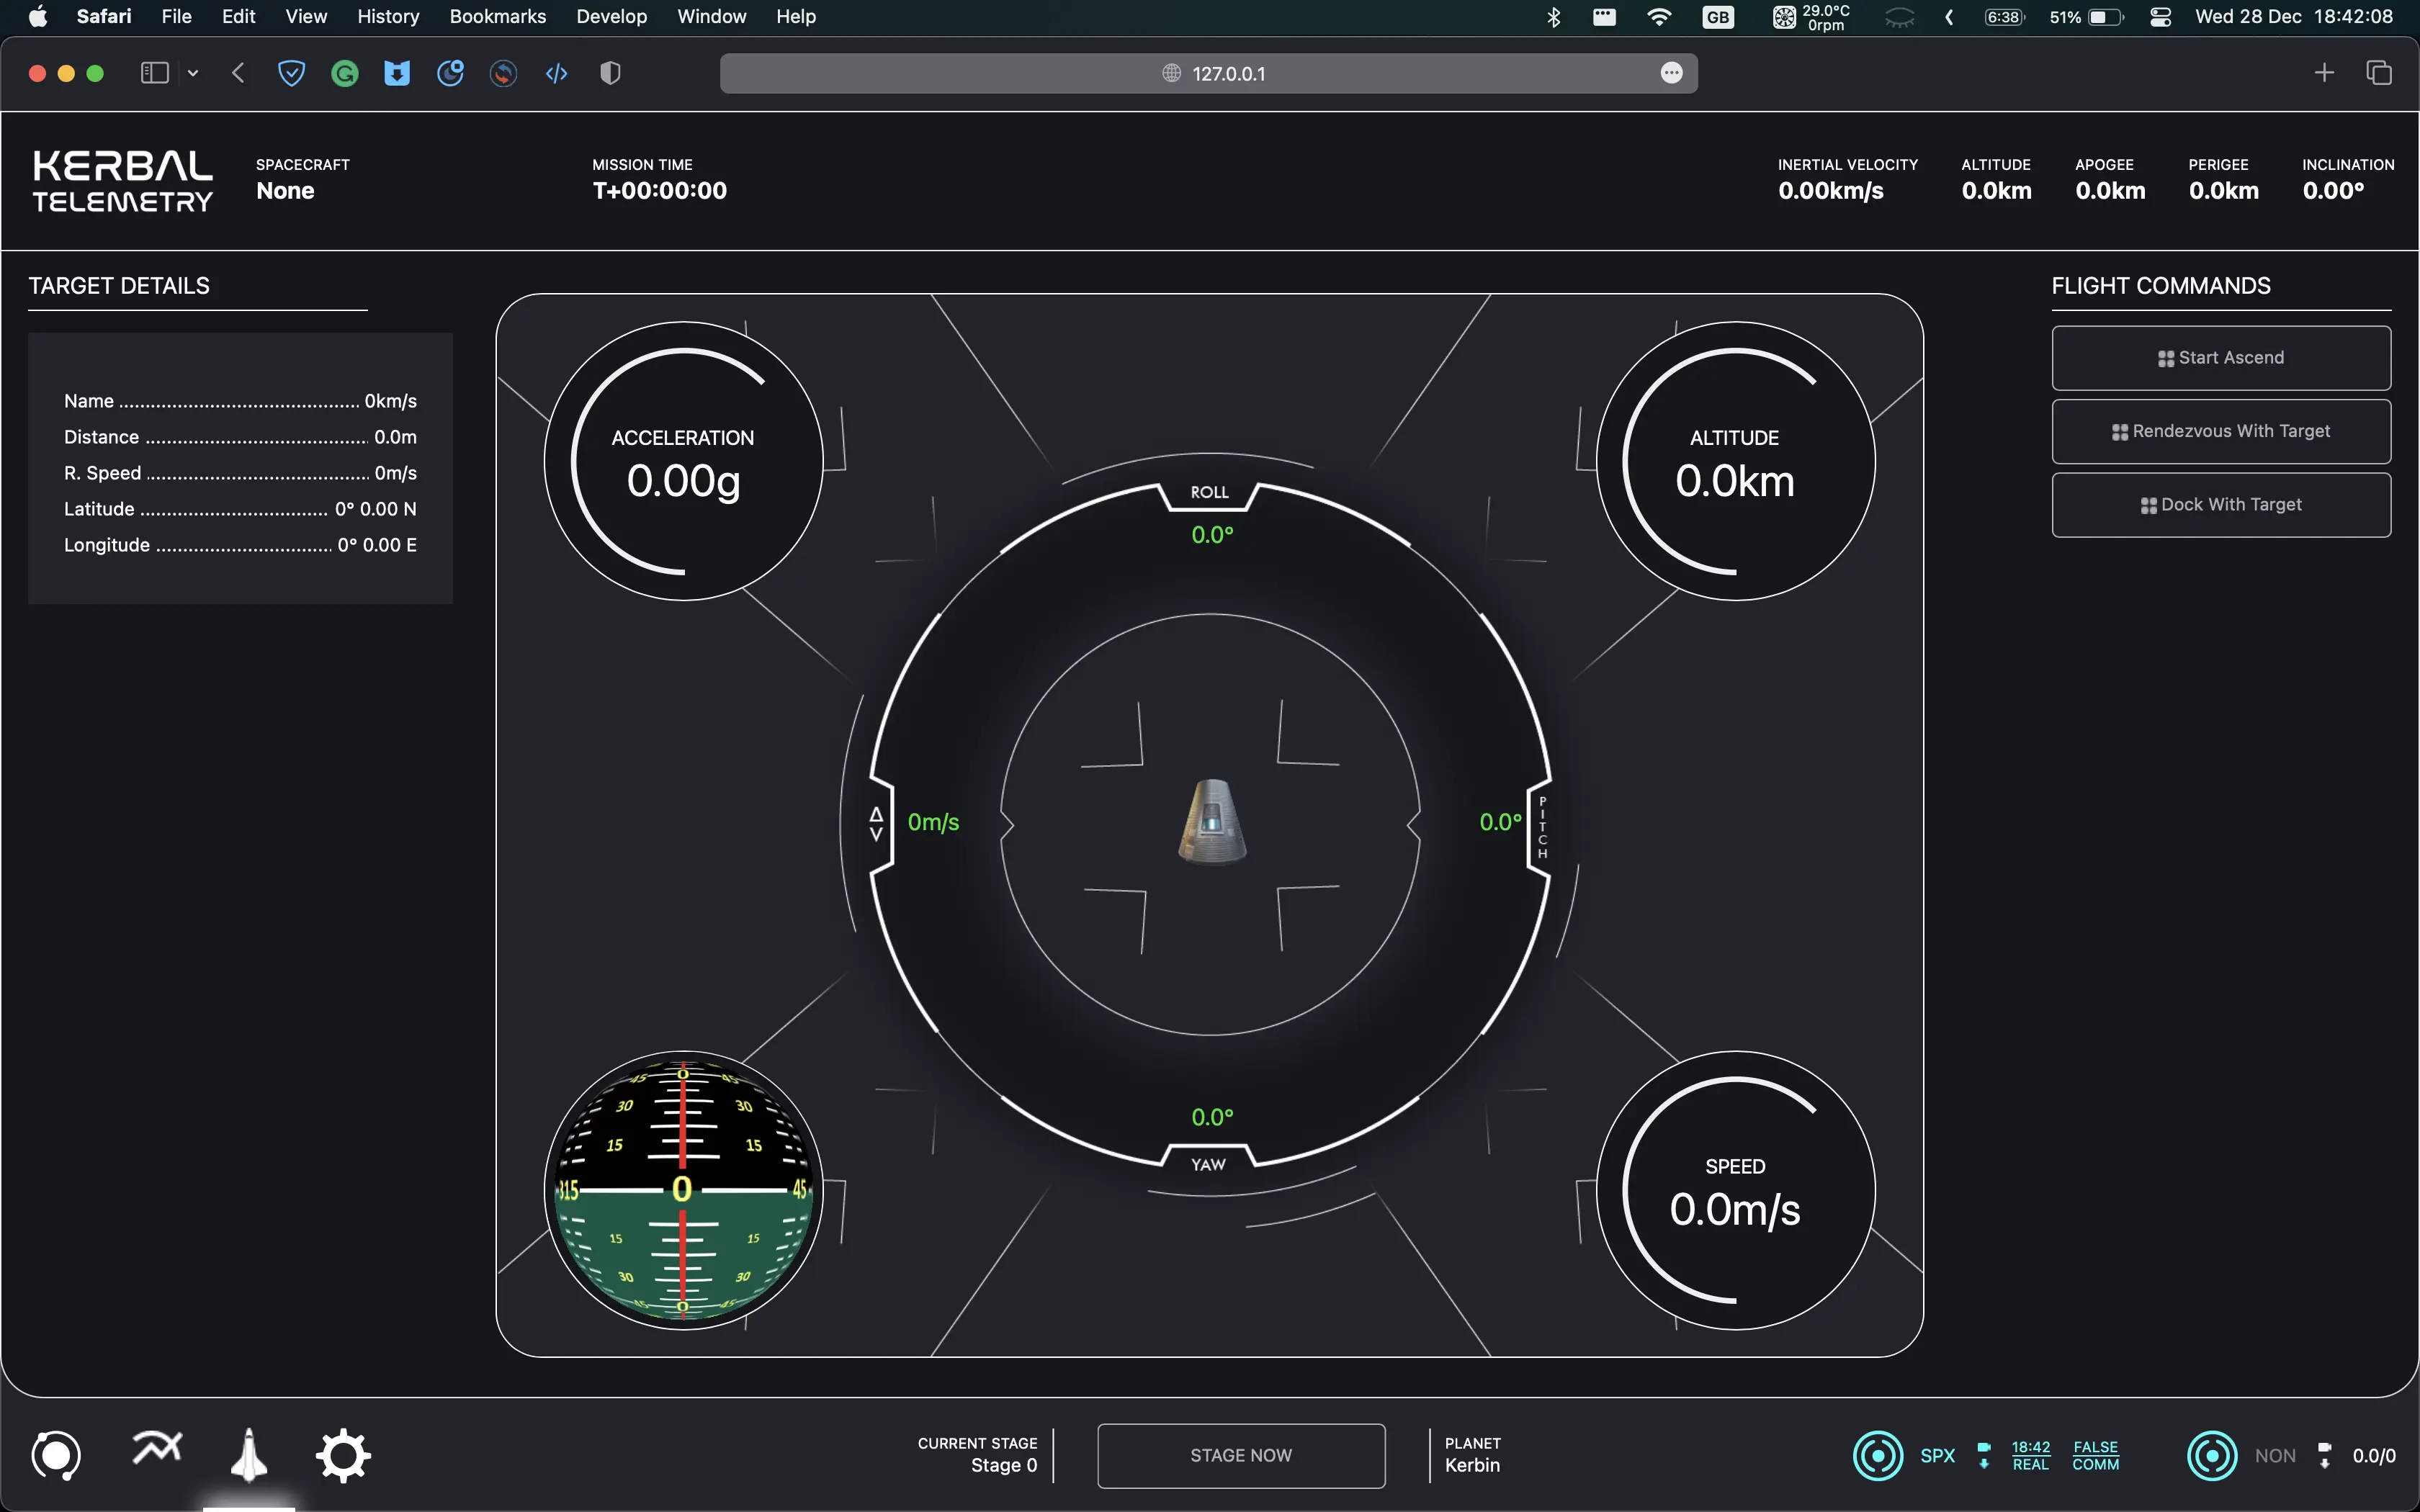
Task: Click the STAGE NOW button
Action: 1241,1455
